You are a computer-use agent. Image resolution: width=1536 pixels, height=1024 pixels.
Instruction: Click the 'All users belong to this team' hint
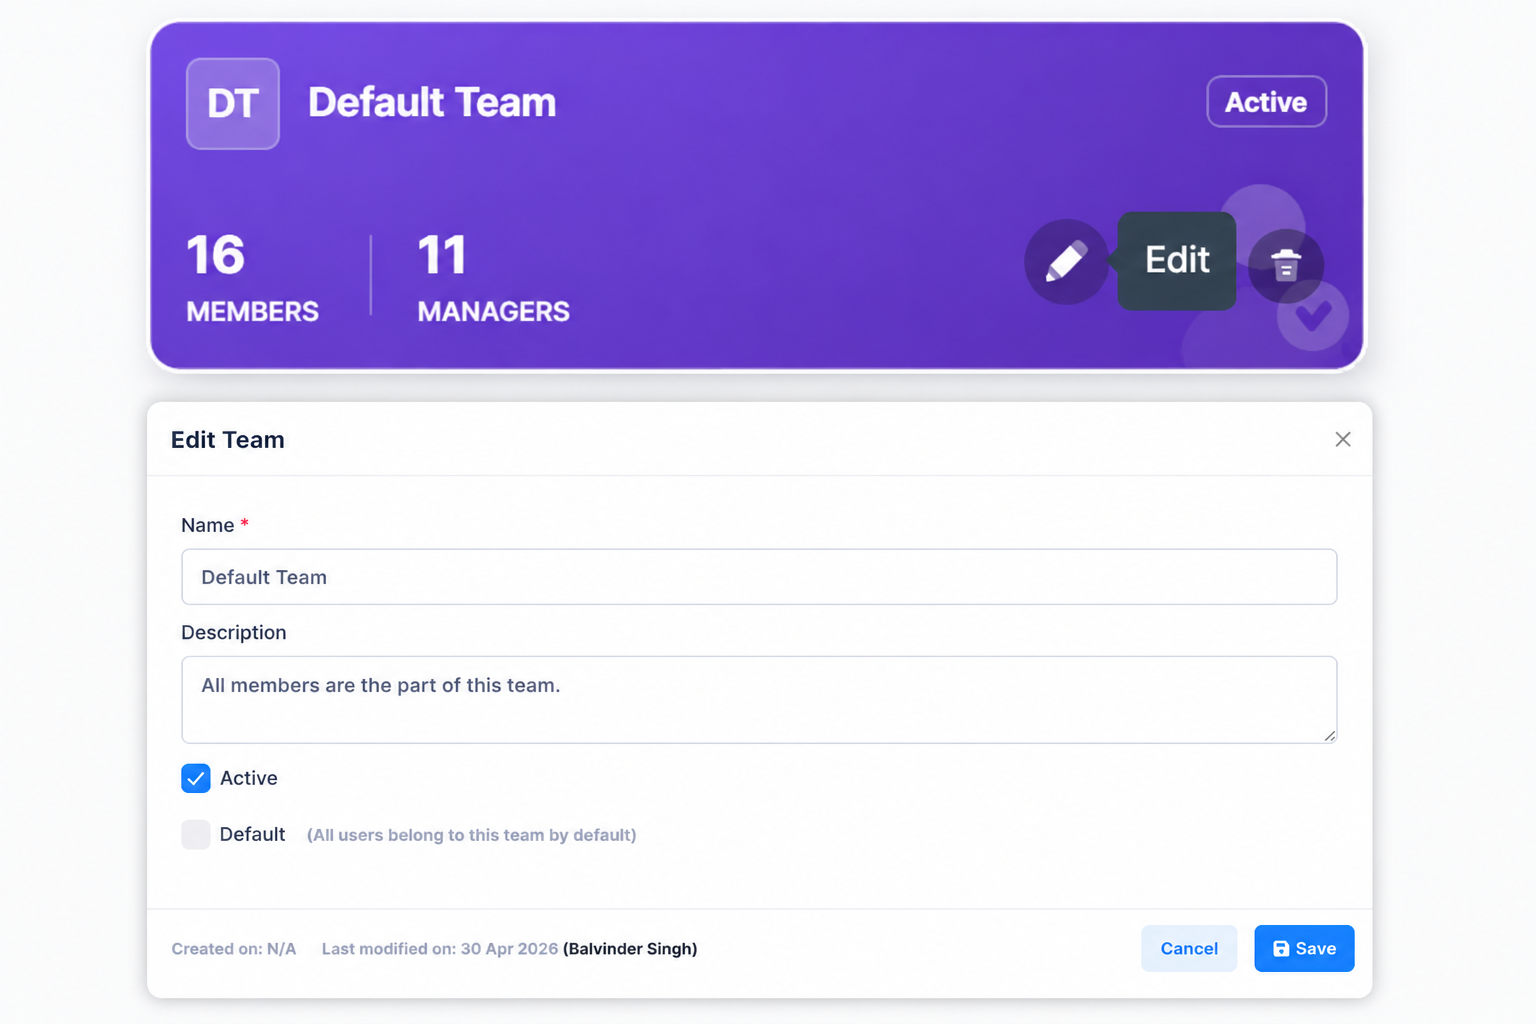471,835
